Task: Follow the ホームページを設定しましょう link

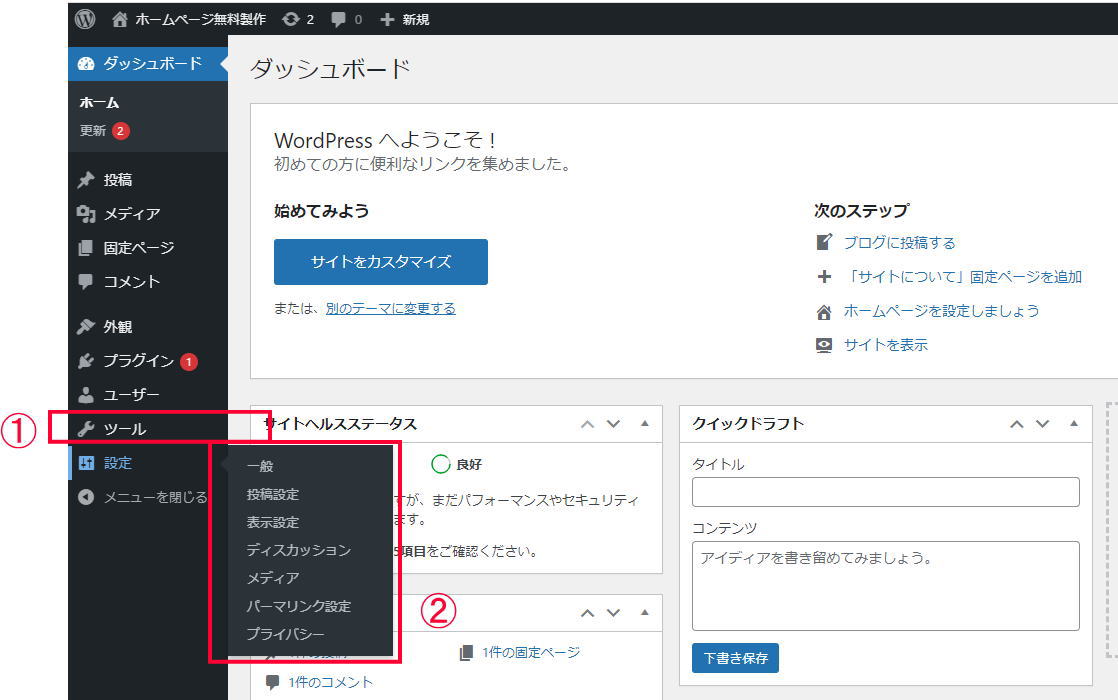Action: (941, 311)
